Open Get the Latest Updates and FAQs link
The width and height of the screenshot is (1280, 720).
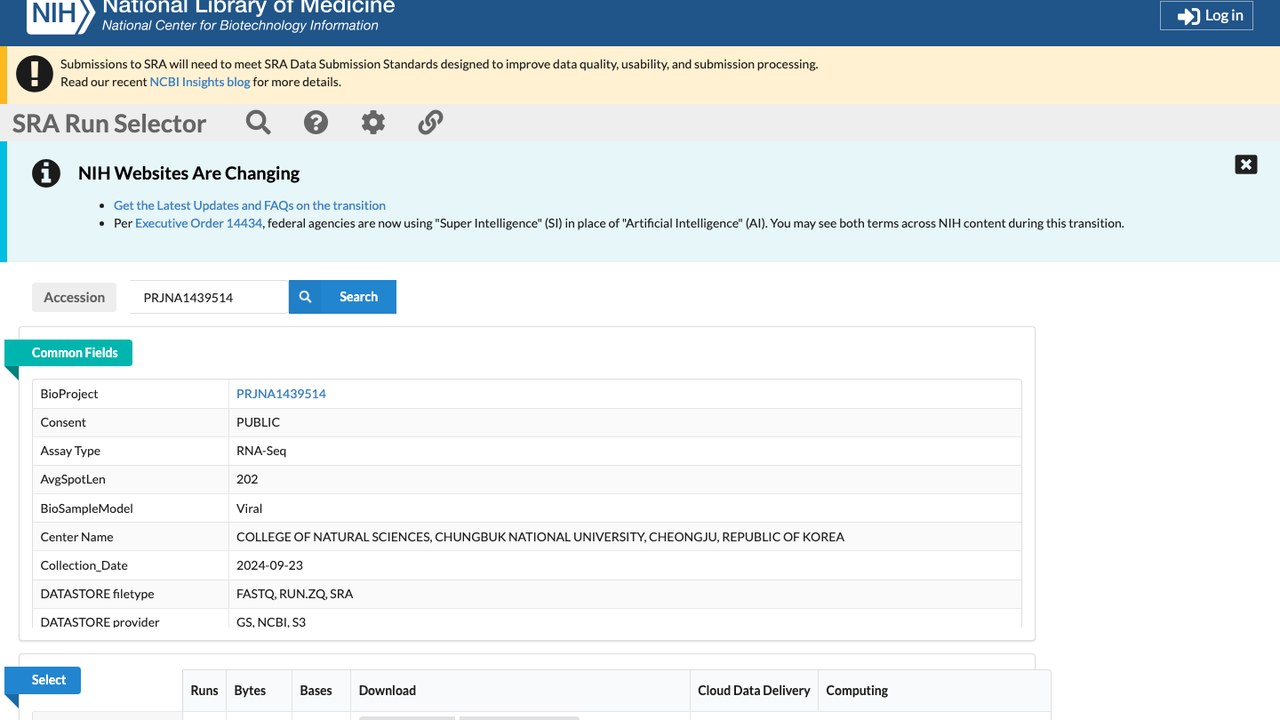(250, 205)
